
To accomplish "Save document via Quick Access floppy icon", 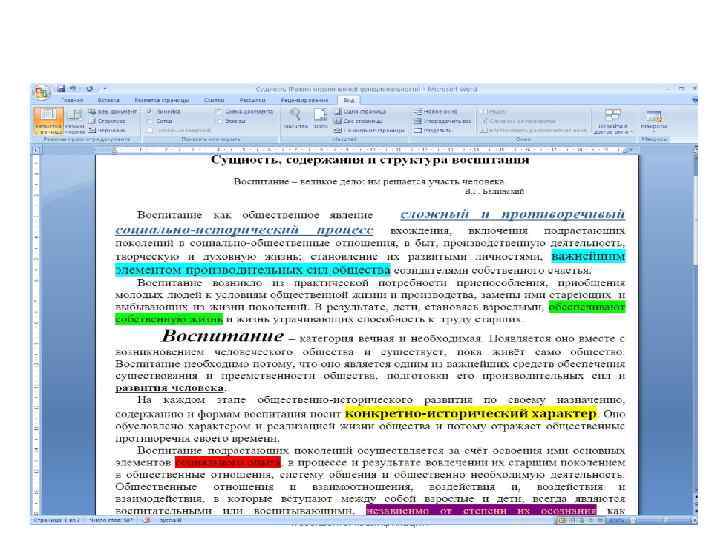I will click(x=61, y=89).
